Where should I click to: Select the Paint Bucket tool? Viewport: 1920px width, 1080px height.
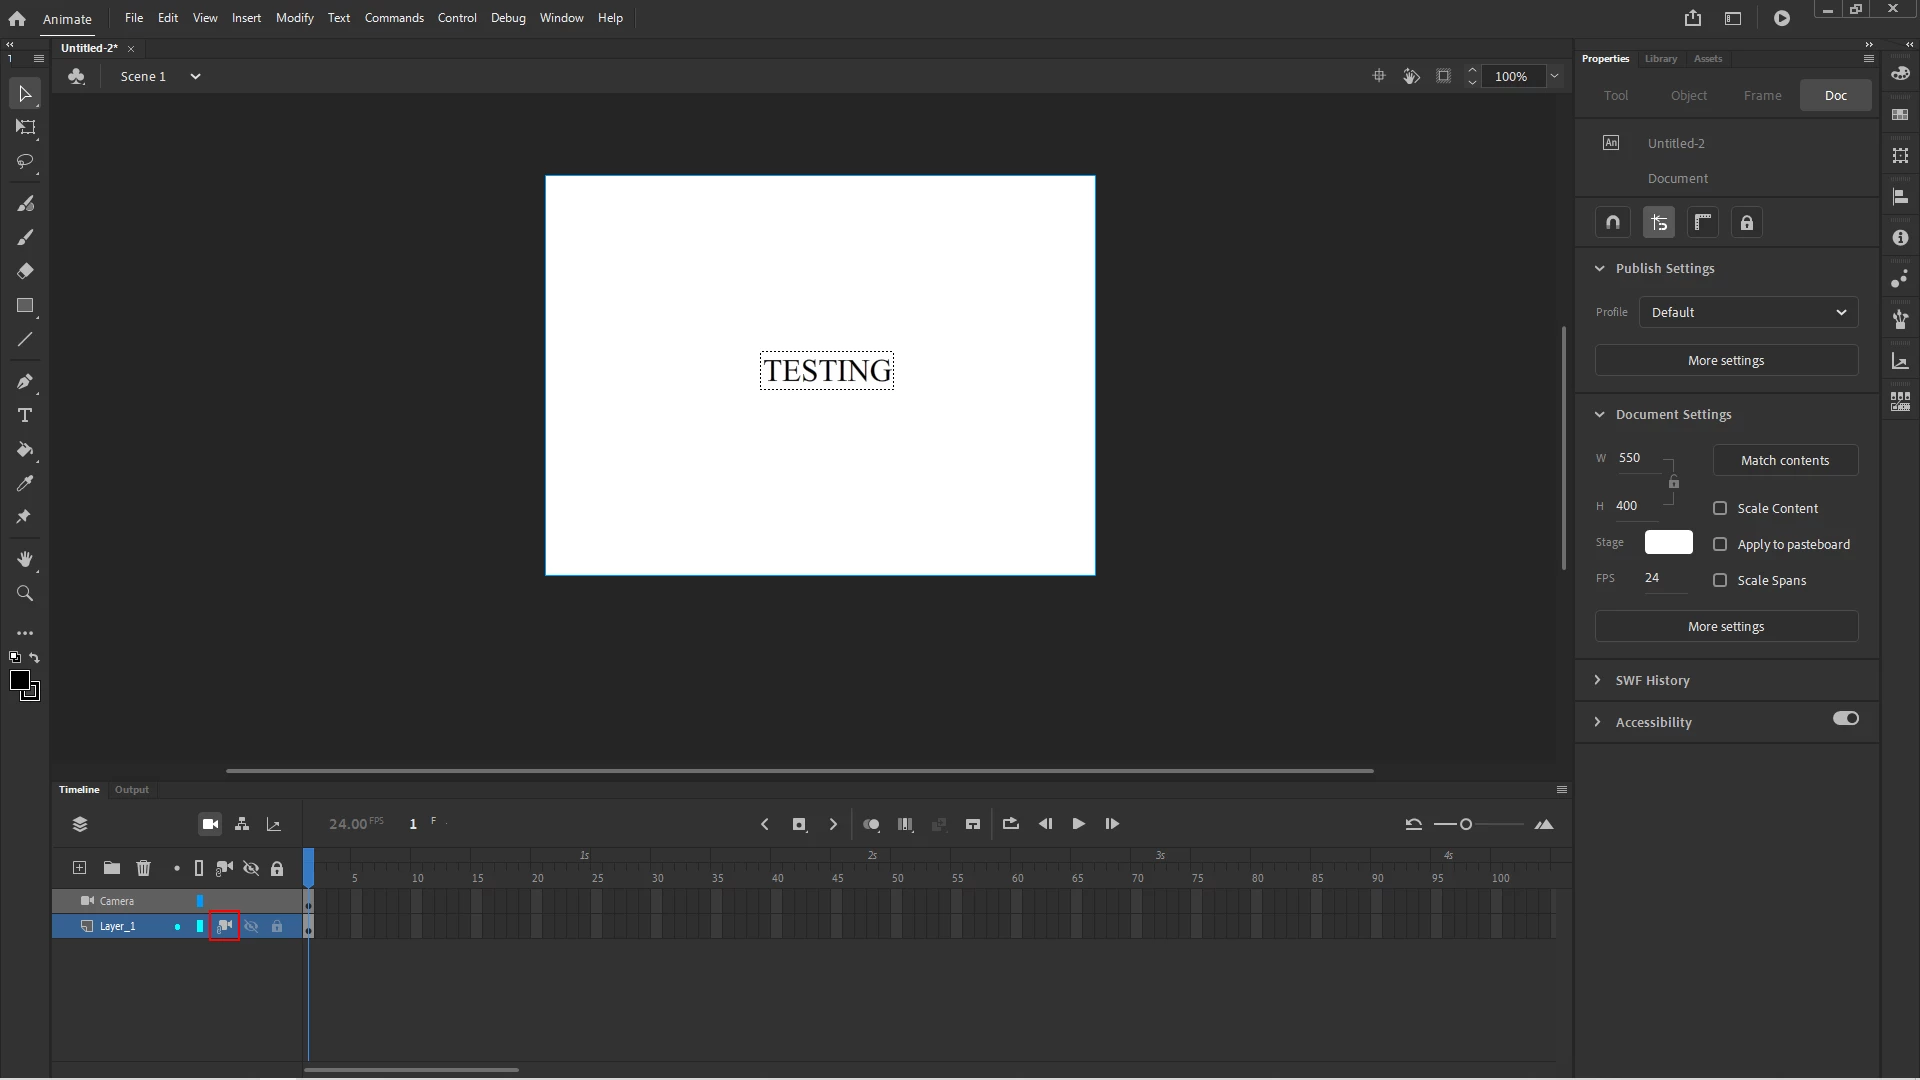coord(25,450)
